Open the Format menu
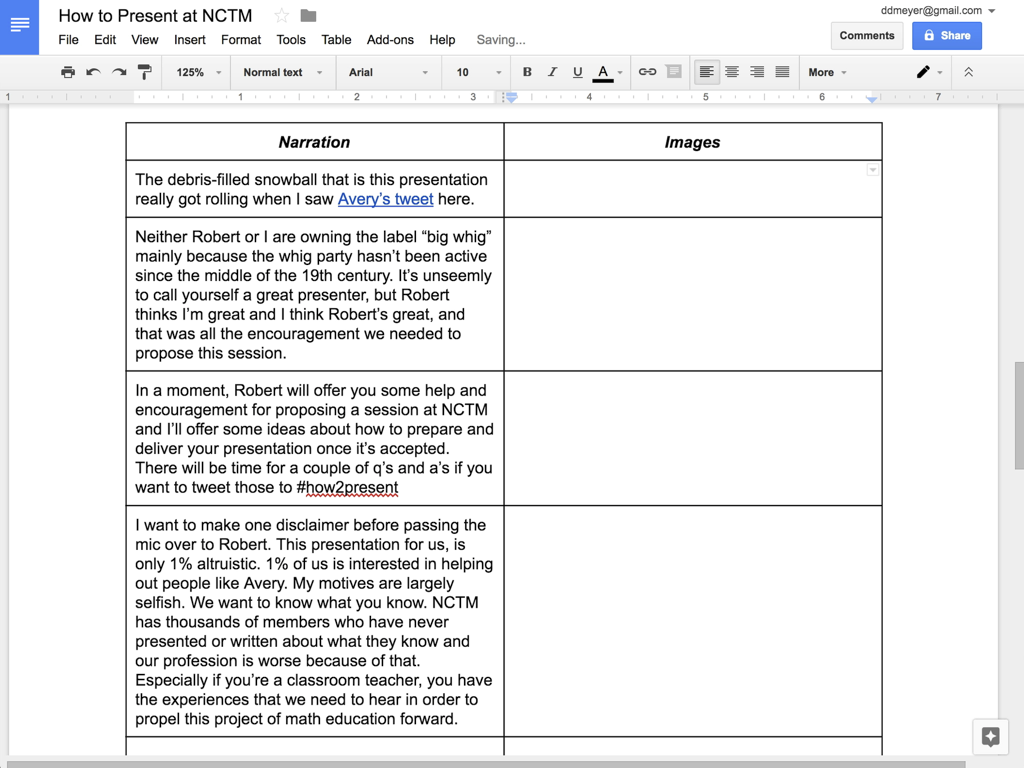The image size is (1024, 768). (240, 40)
